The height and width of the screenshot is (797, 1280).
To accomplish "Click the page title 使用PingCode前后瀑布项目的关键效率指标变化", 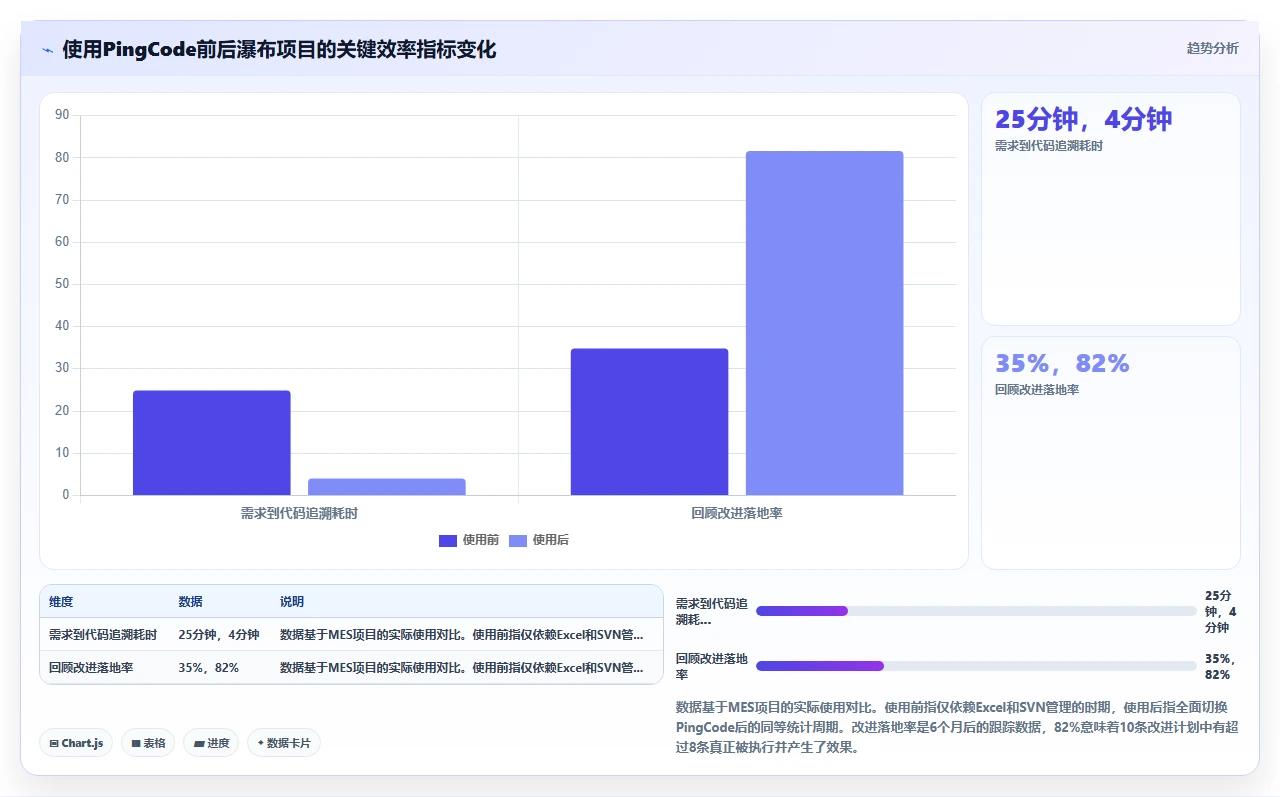I will (x=279, y=49).
